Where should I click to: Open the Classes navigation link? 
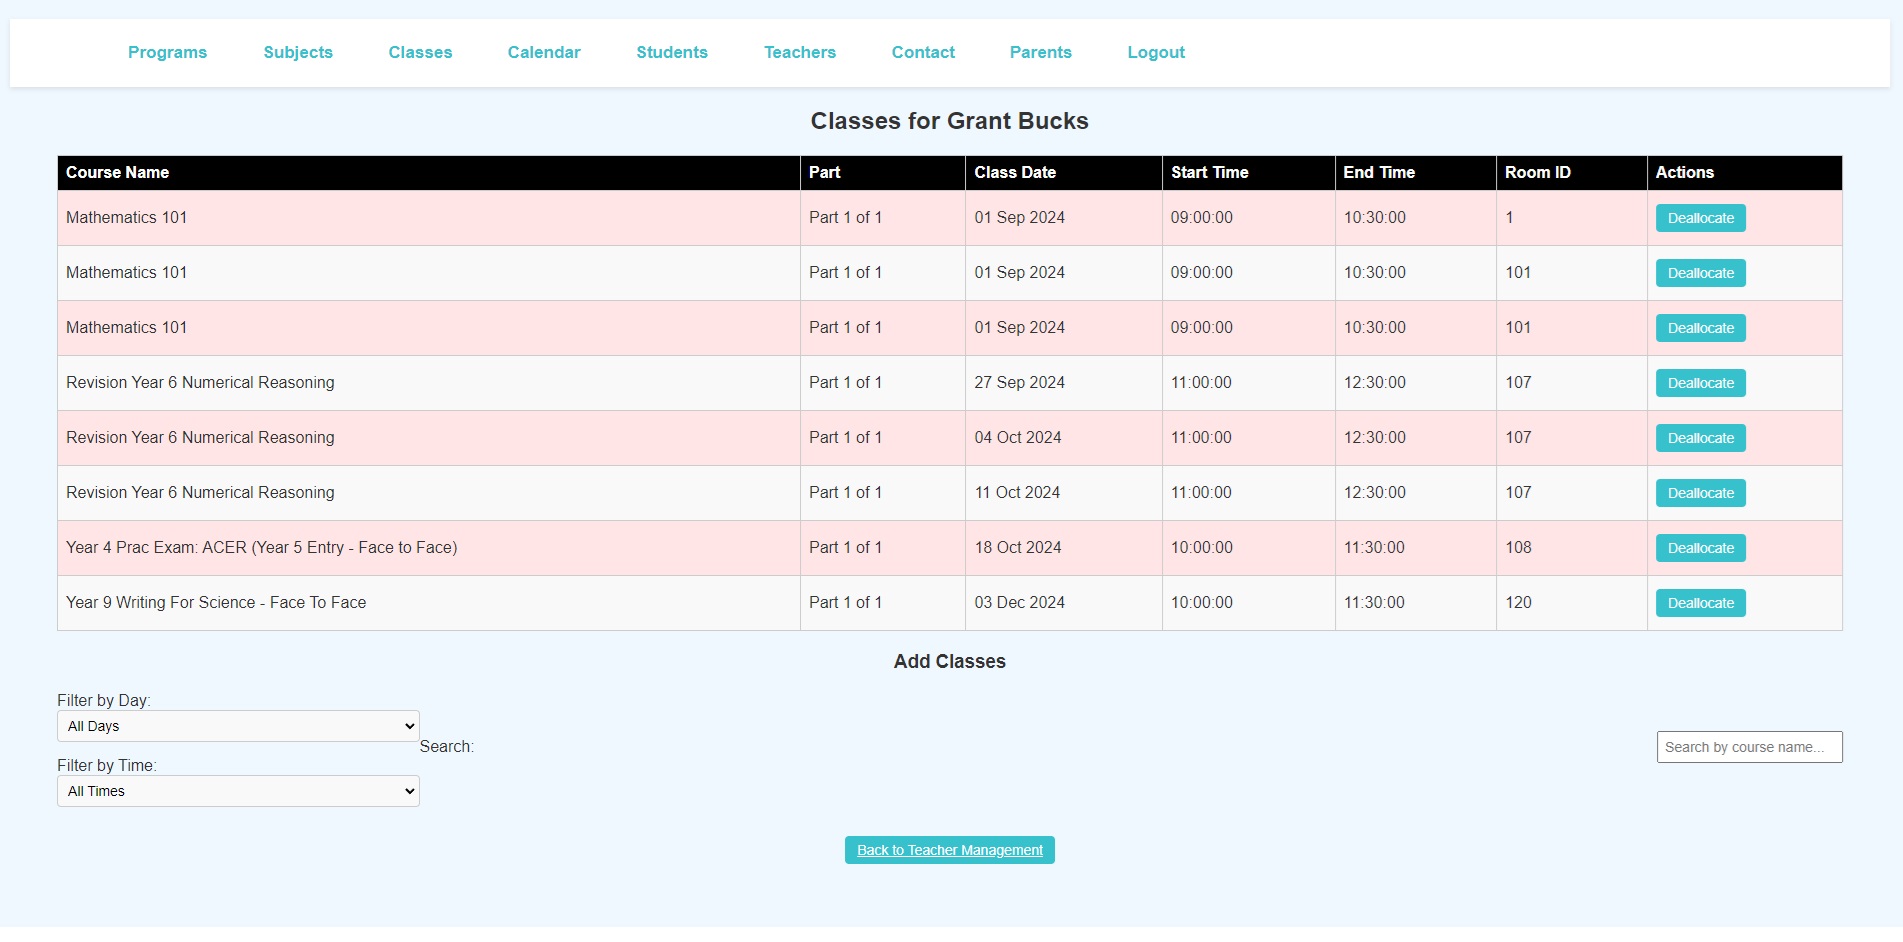(420, 52)
